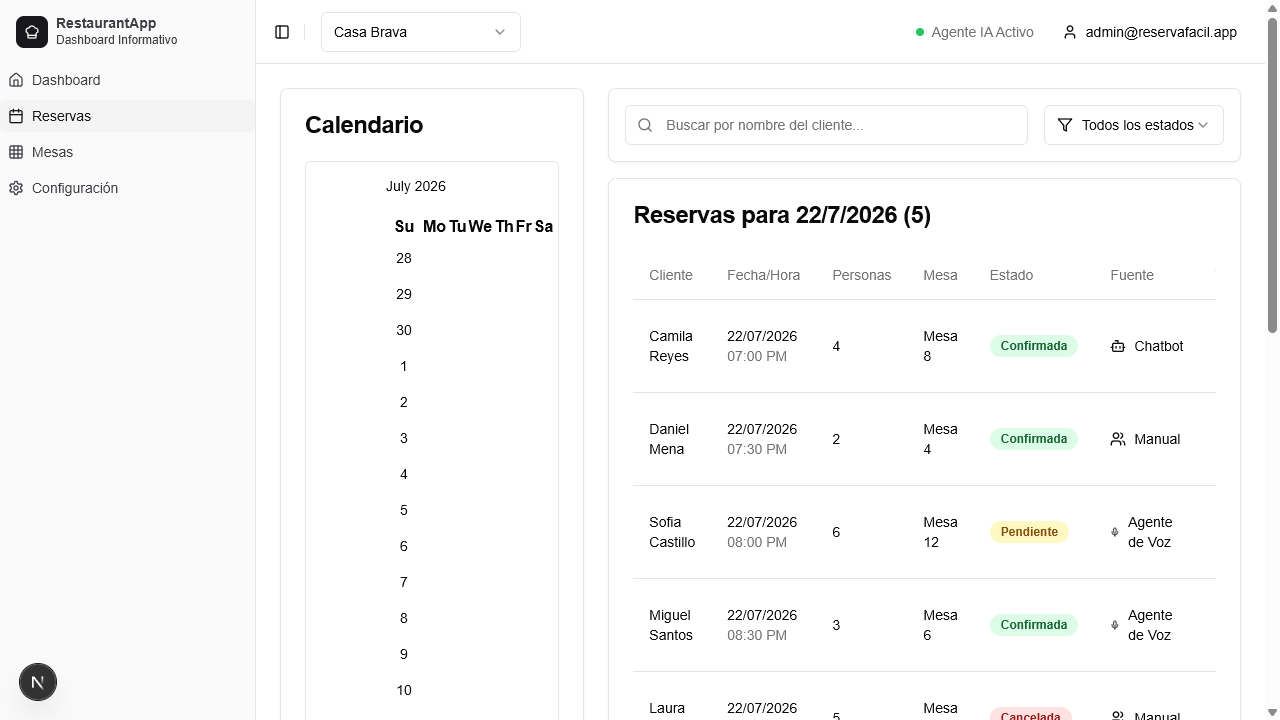This screenshot has height=720, width=1280.
Task: Expand the Todos los estados filter
Action: pos(1134,125)
